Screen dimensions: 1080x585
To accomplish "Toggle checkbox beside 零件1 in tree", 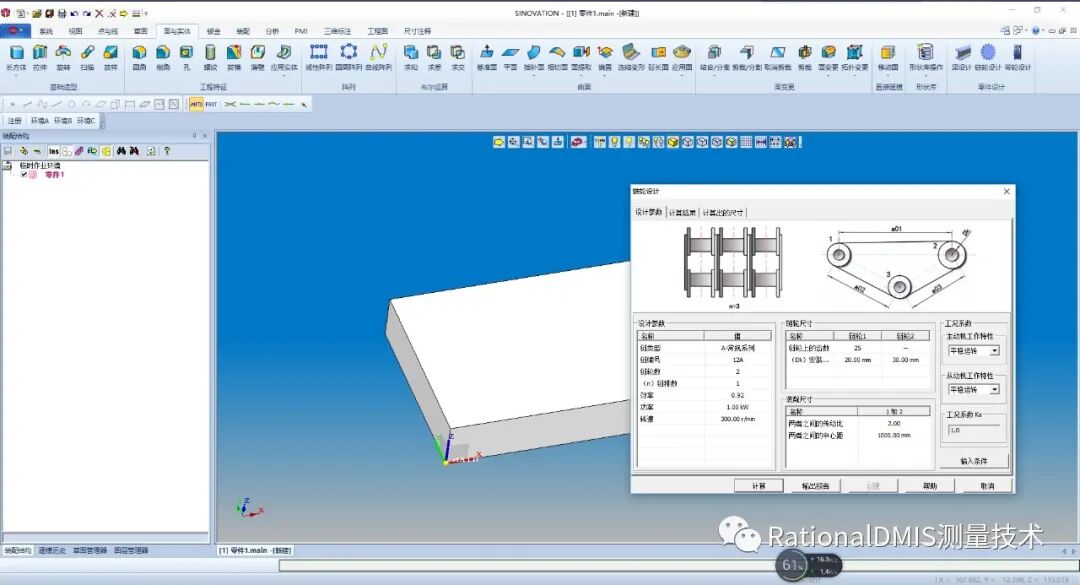I will tap(24, 175).
